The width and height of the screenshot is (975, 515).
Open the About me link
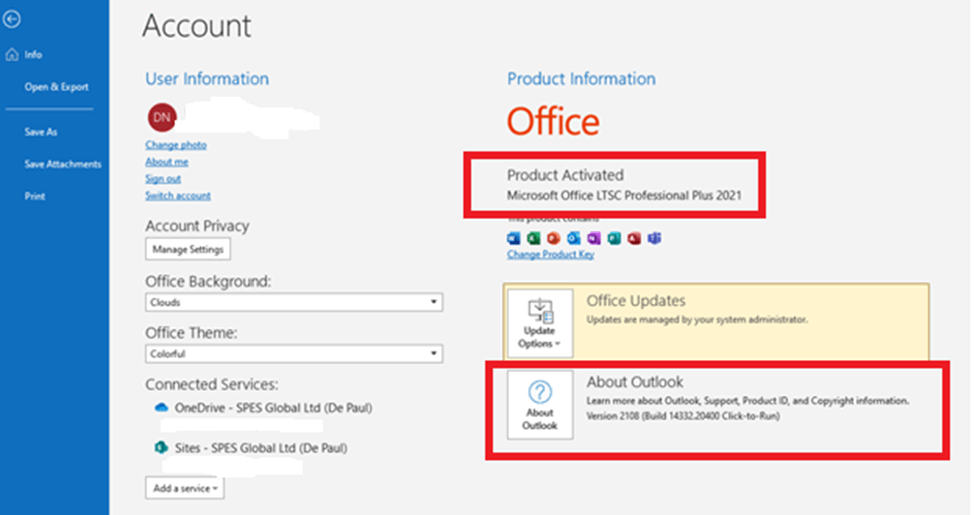[167, 162]
